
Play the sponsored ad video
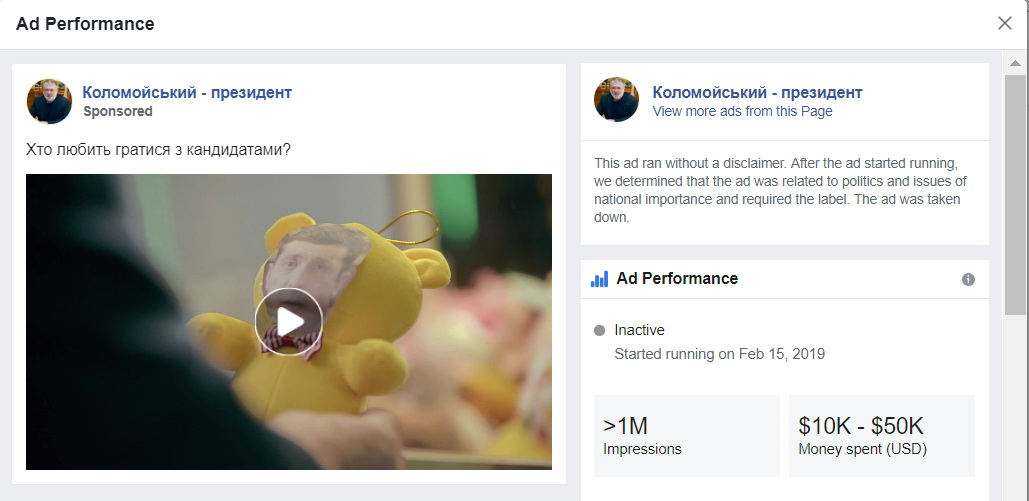click(288, 321)
